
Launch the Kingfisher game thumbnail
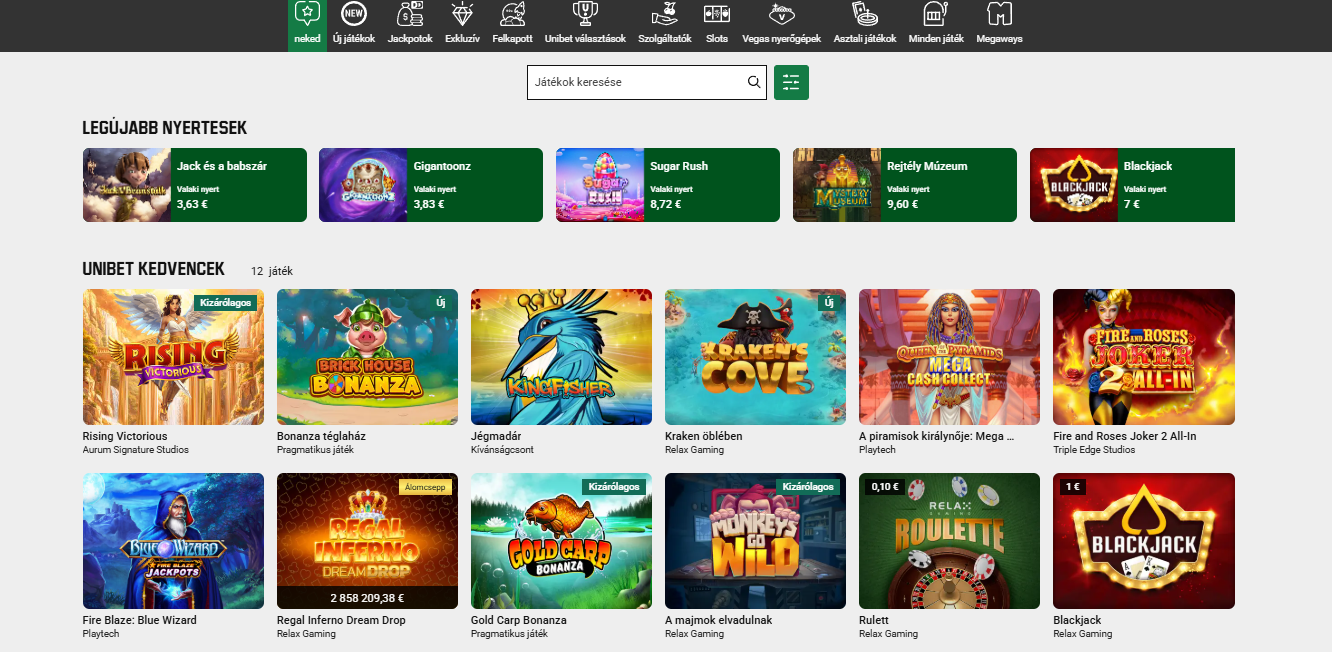562,357
